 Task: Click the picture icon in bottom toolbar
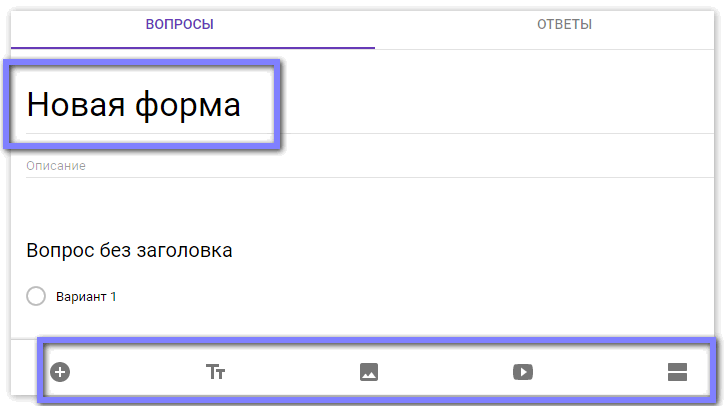369,372
